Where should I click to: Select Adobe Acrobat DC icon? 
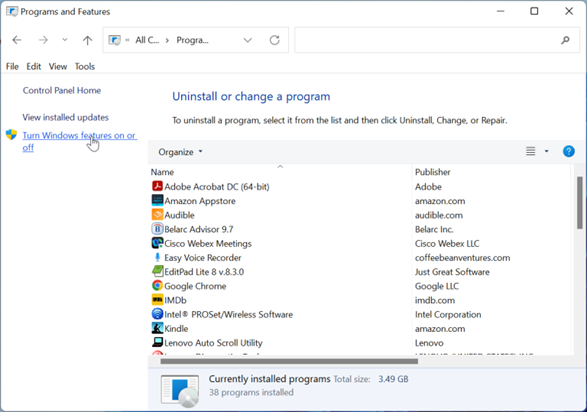click(x=157, y=186)
